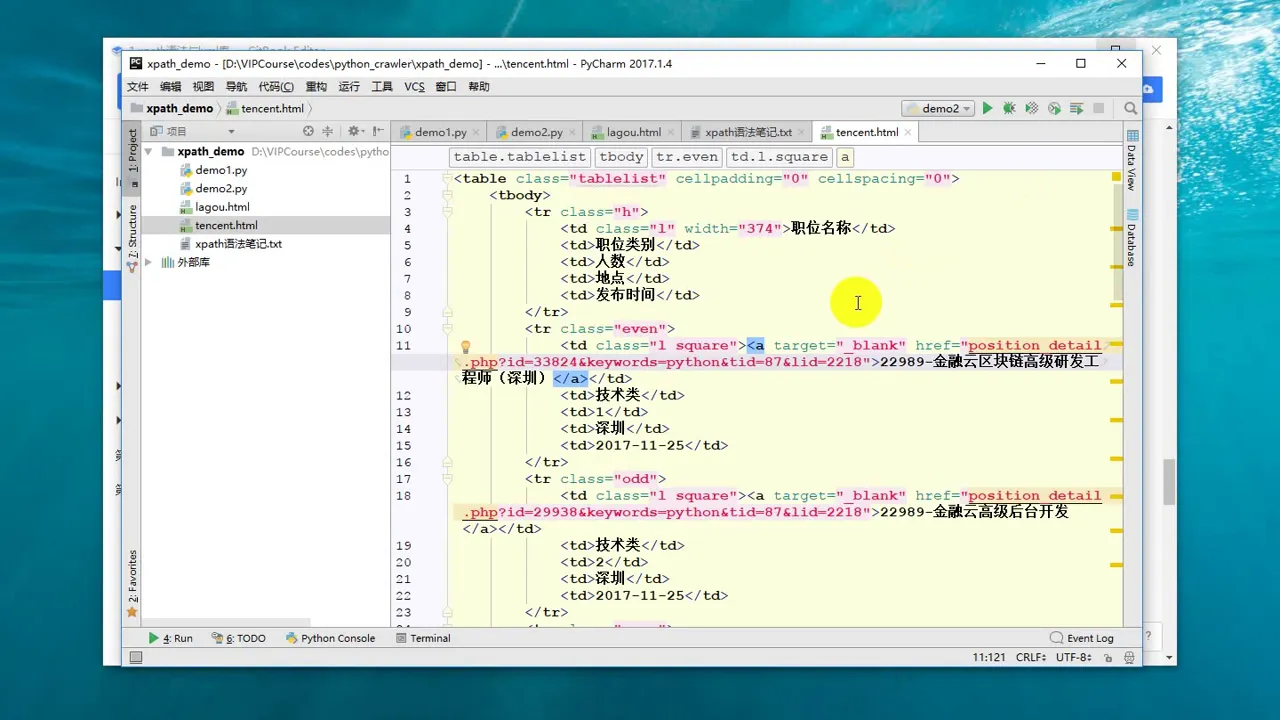Image resolution: width=1280 pixels, height=720 pixels.
Task: Open the Terminal tool window
Action: (x=423, y=638)
